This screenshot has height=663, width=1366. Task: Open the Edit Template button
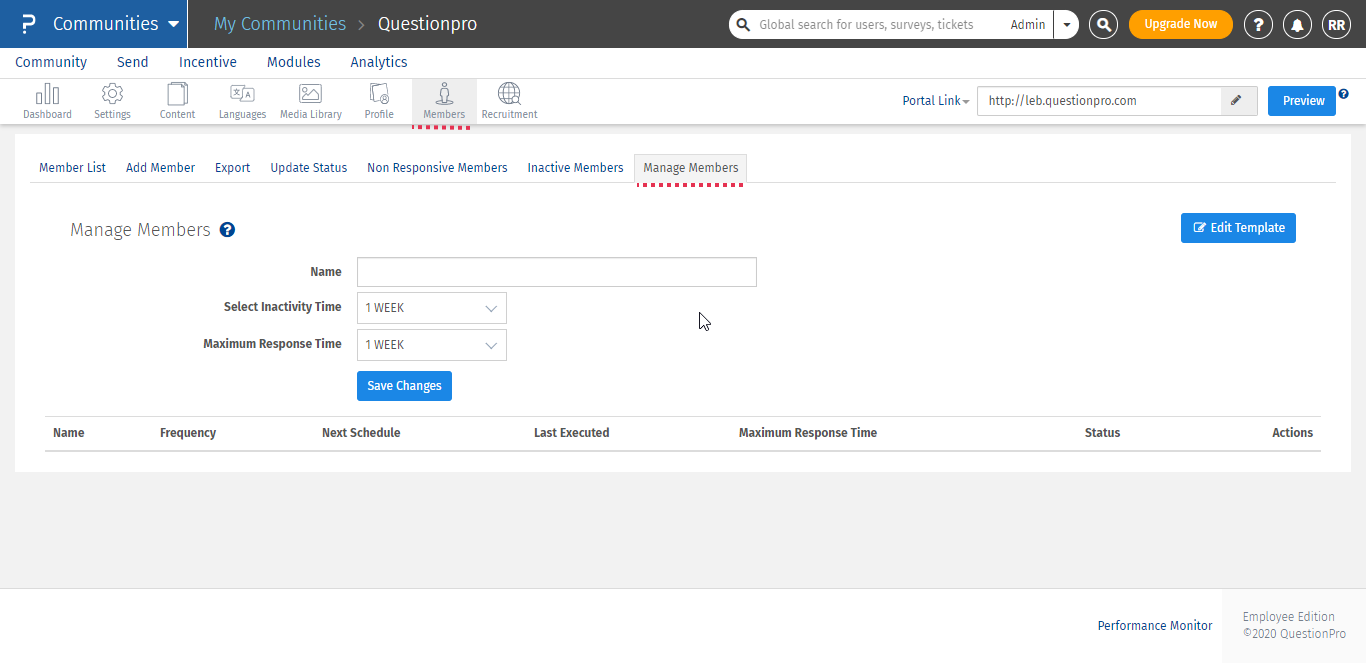(1238, 227)
